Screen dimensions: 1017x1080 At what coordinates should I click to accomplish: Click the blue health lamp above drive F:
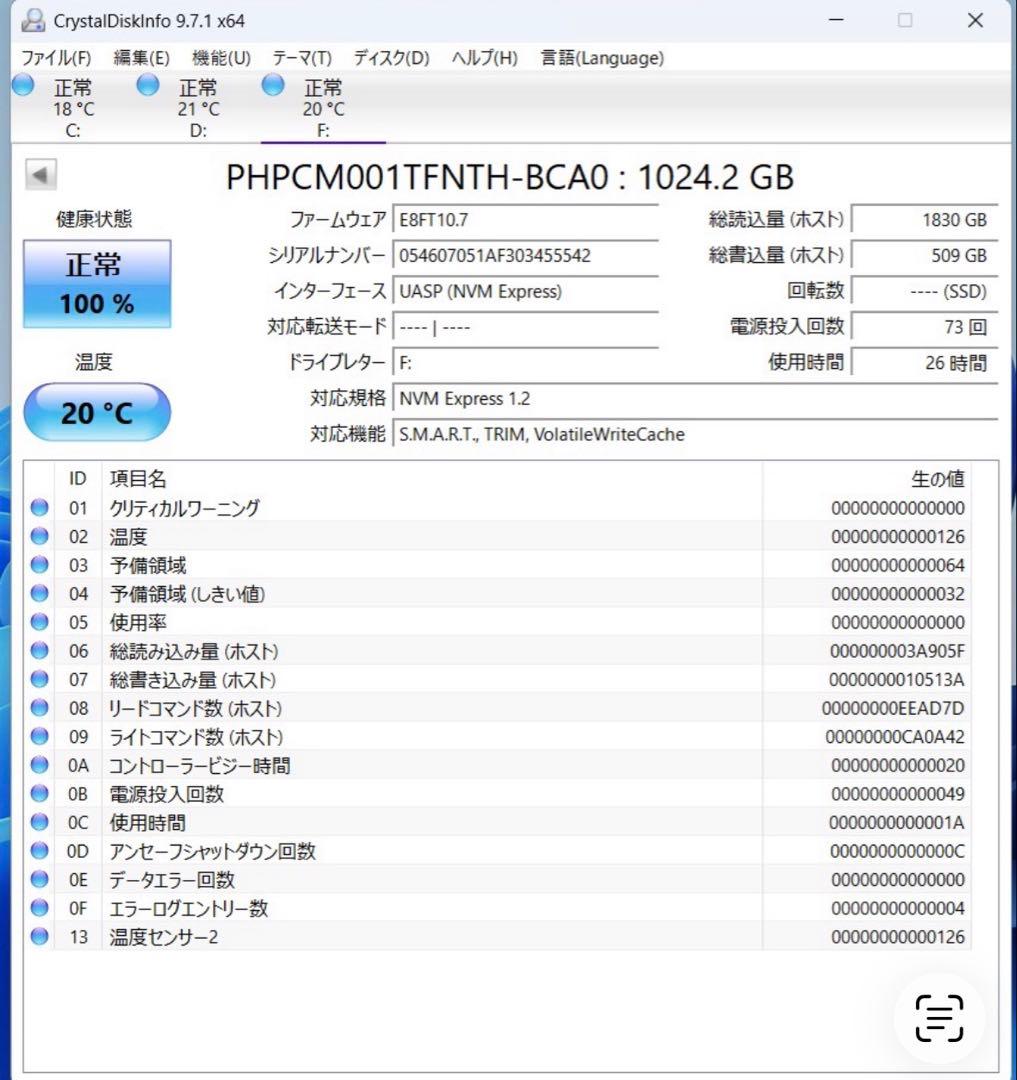click(x=272, y=85)
